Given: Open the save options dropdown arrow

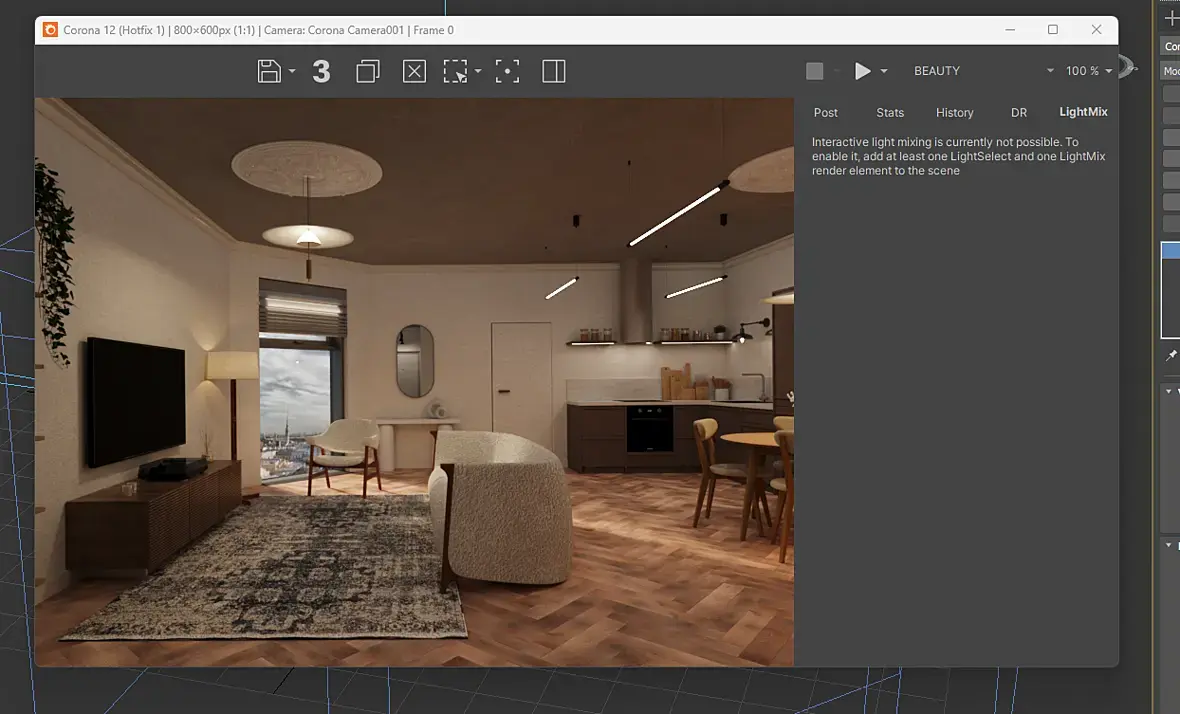Looking at the screenshot, I should (x=292, y=72).
